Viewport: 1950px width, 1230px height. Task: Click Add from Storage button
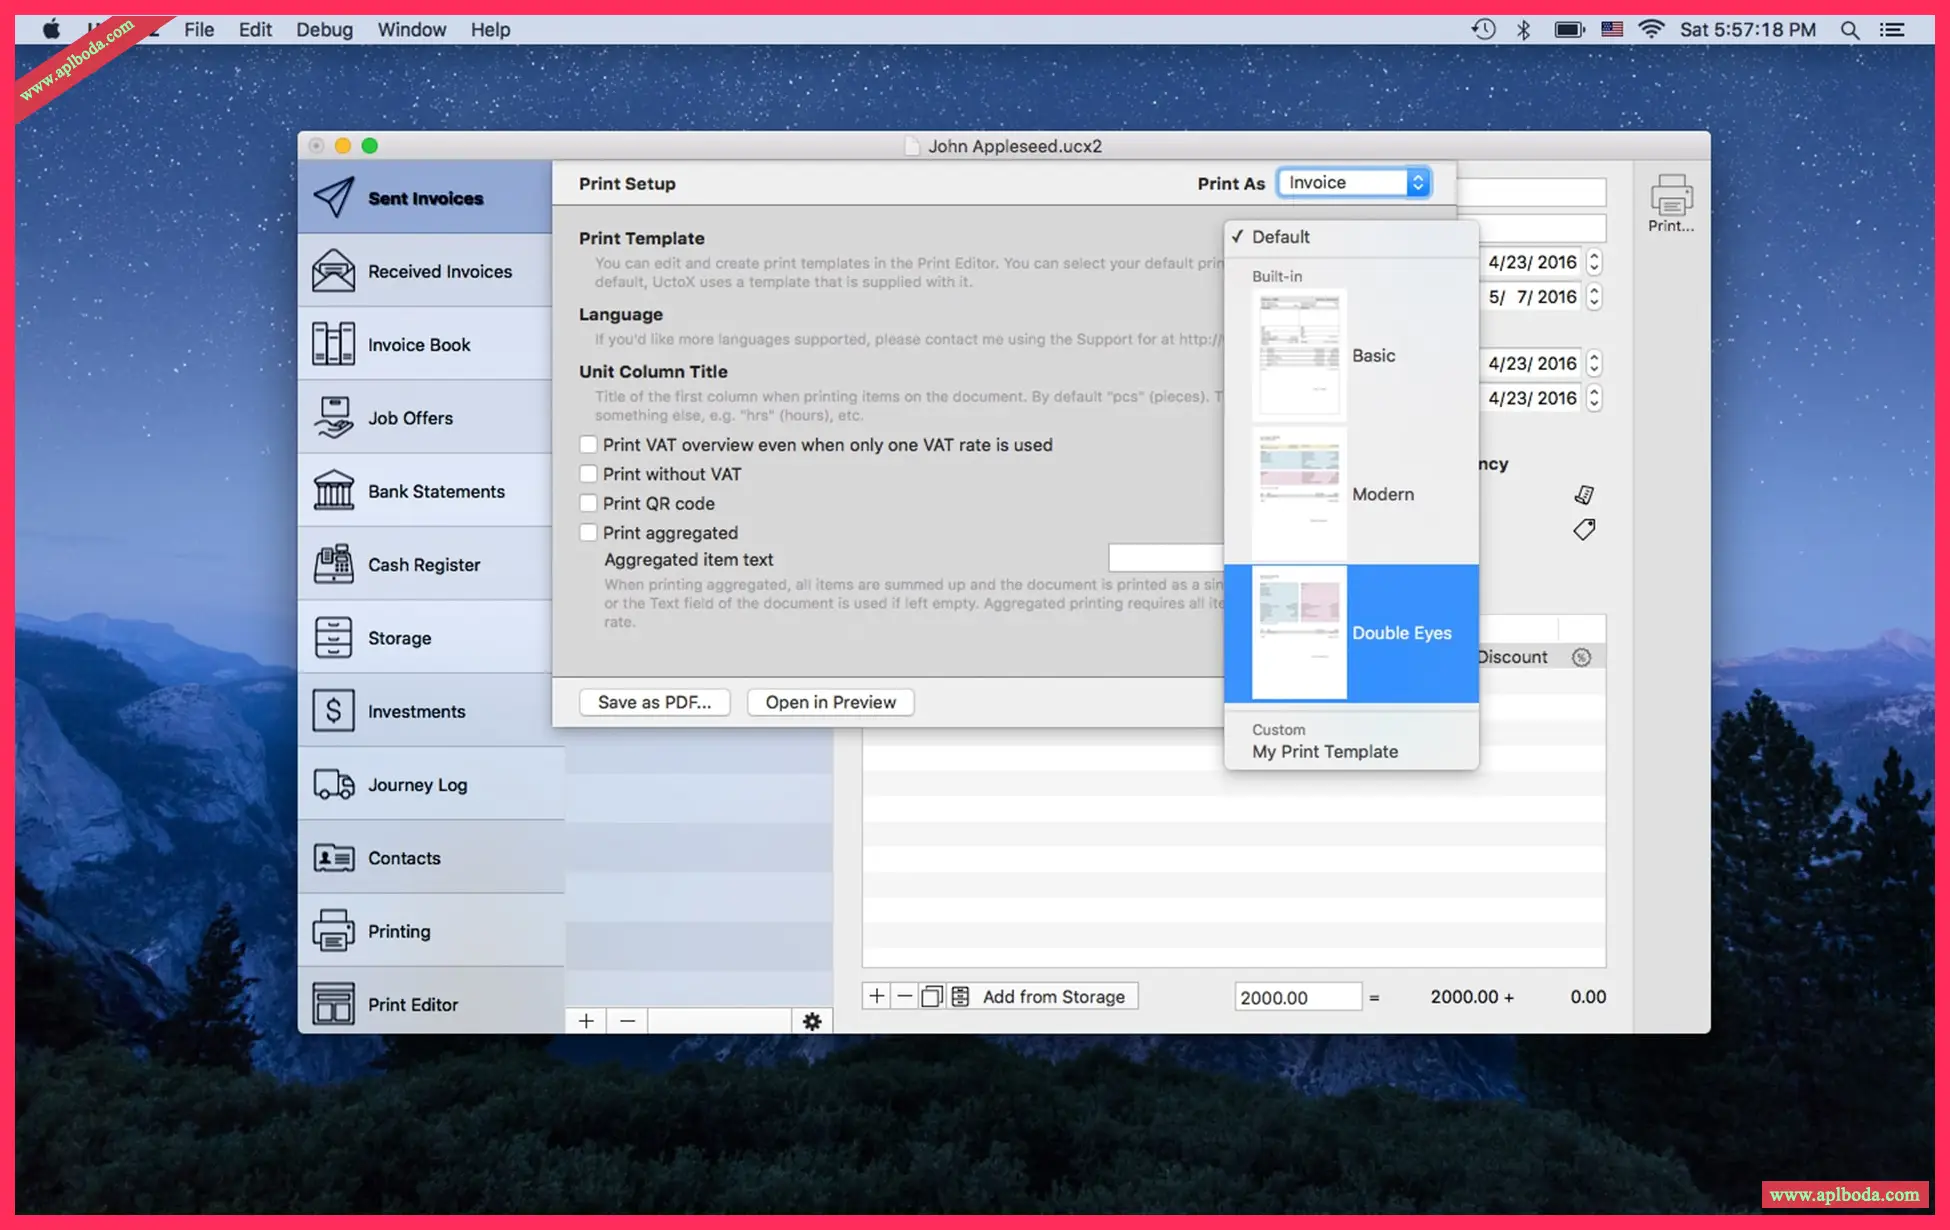click(1043, 996)
